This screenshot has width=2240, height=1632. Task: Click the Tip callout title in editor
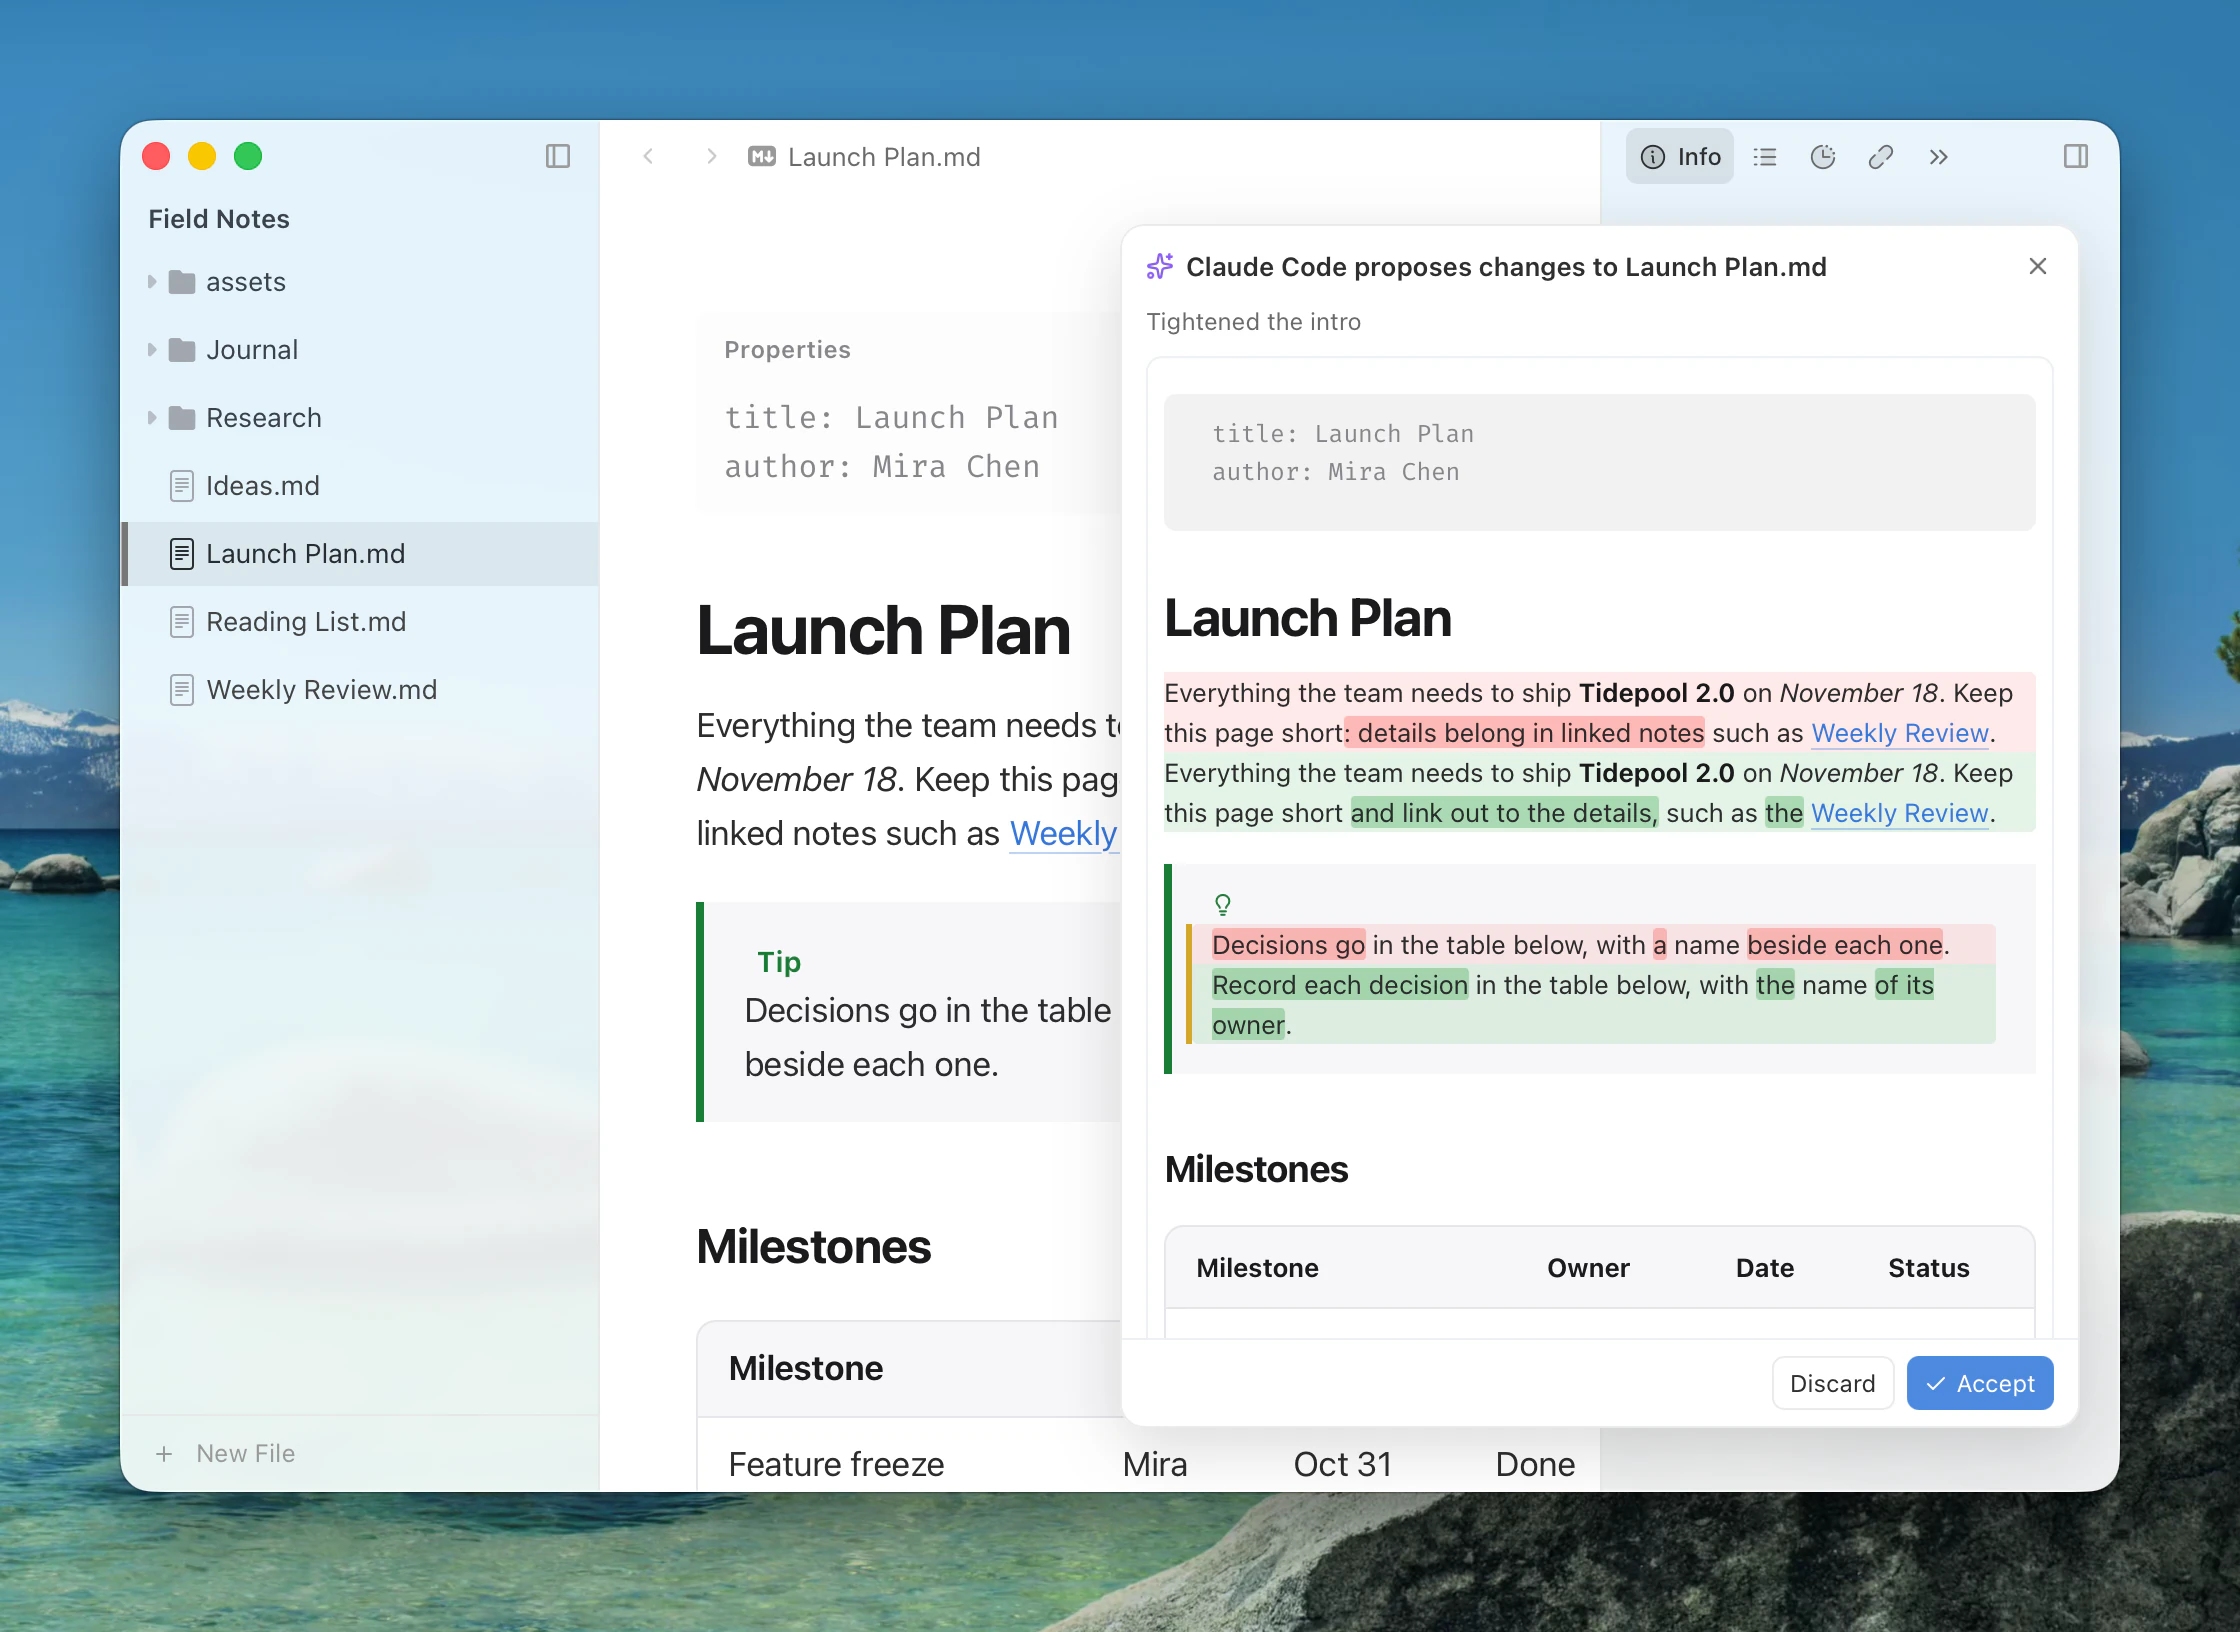click(779, 961)
